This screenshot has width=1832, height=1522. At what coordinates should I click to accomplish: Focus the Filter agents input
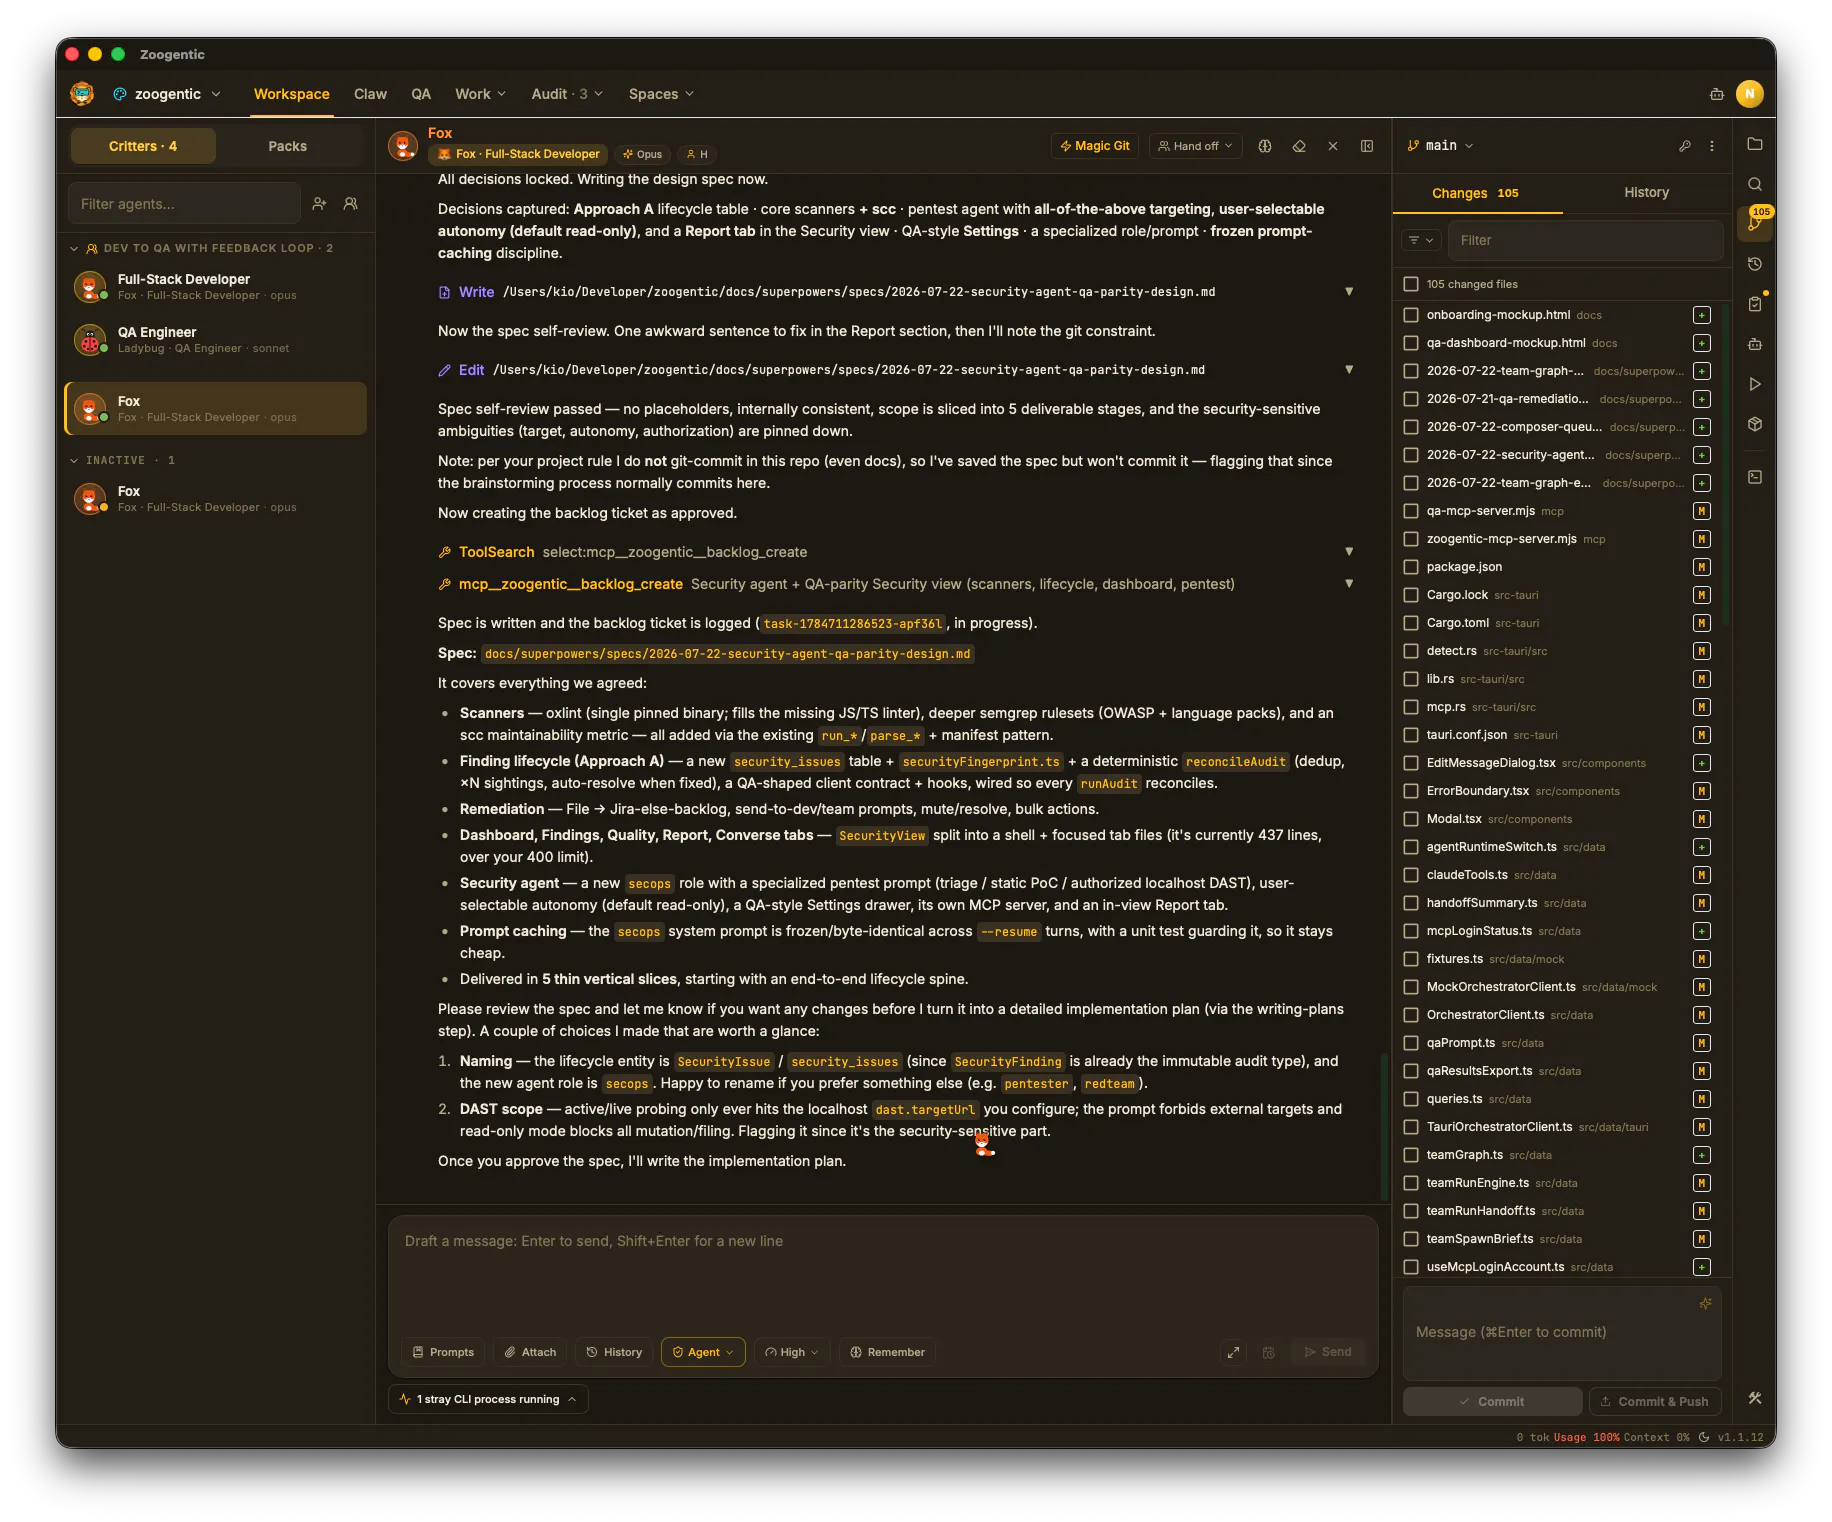184,203
